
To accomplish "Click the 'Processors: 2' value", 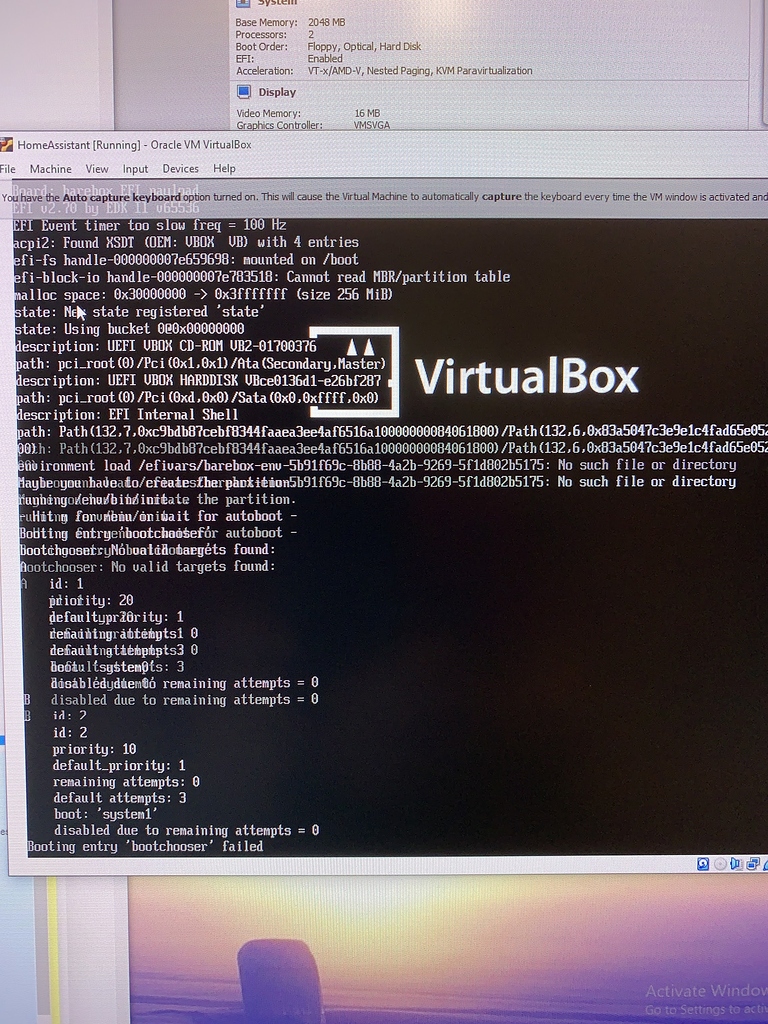I will pos(311,34).
